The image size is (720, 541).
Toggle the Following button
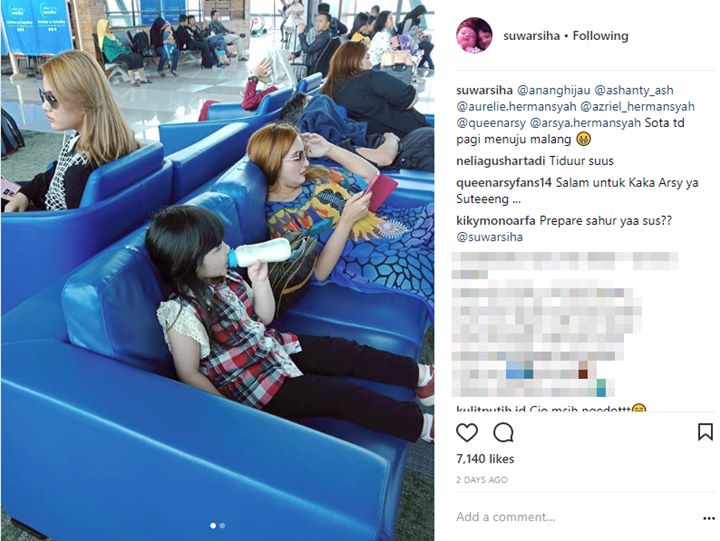coord(600,36)
